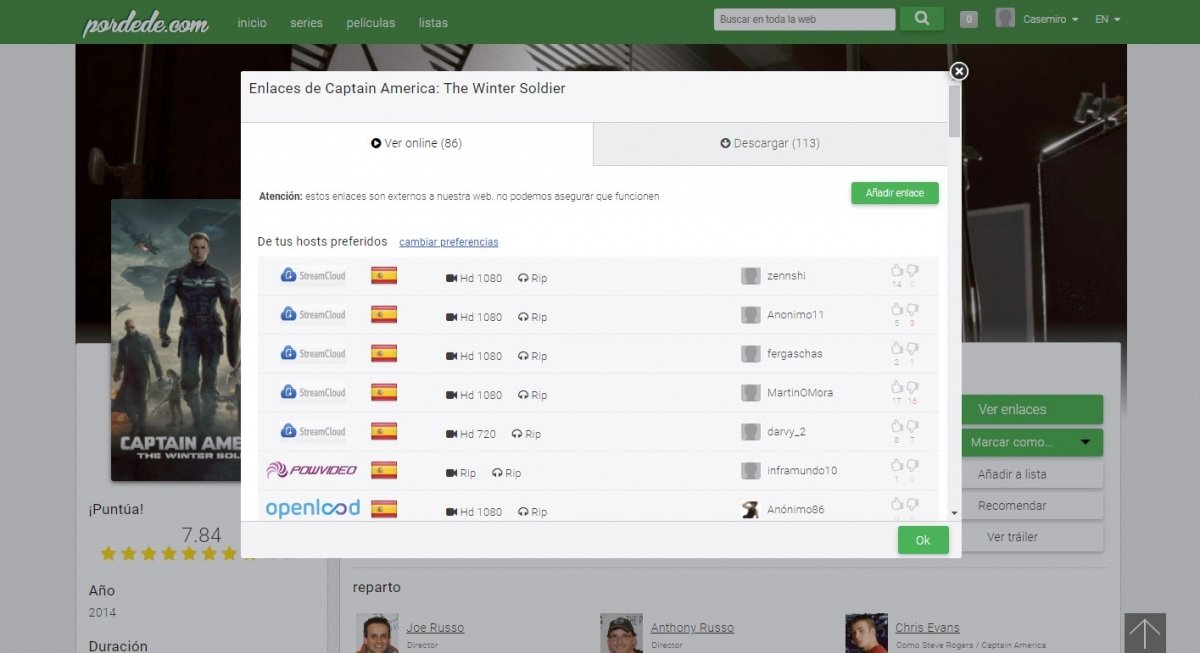Open the openload host link
This screenshot has width=1200, height=653.
click(312, 509)
